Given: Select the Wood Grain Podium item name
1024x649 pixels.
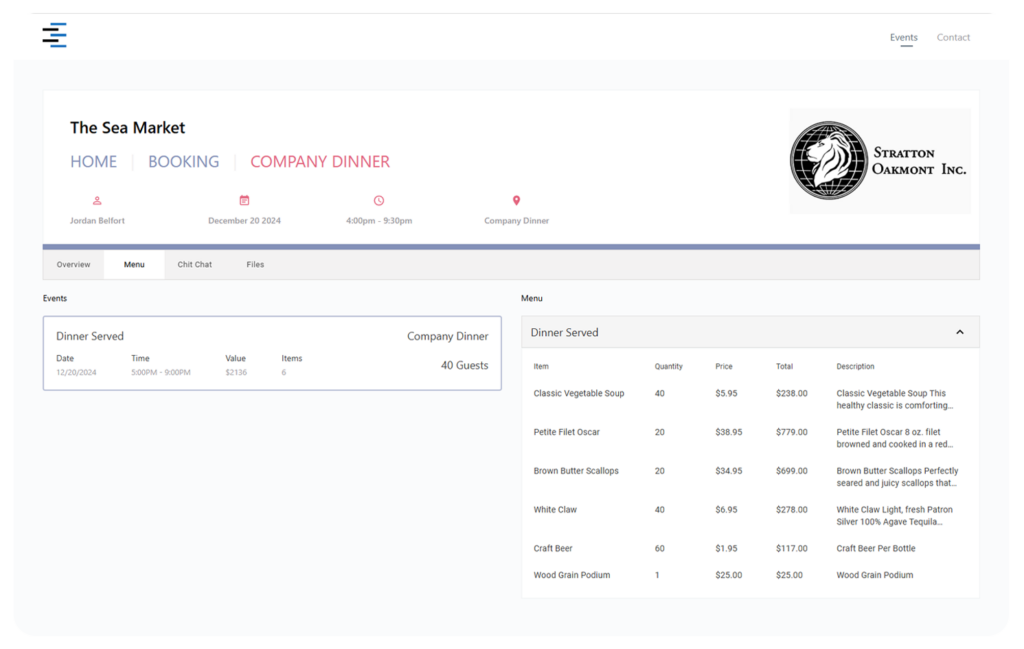Looking at the screenshot, I should coord(571,575).
